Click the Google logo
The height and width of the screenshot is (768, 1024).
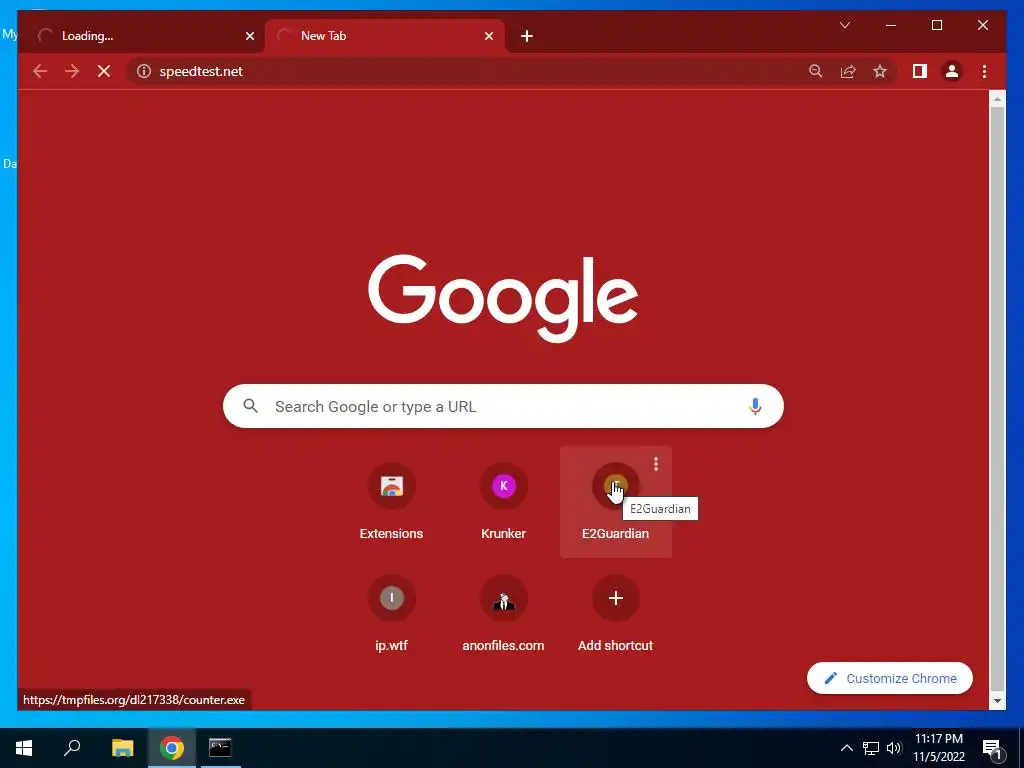pyautogui.click(x=503, y=298)
